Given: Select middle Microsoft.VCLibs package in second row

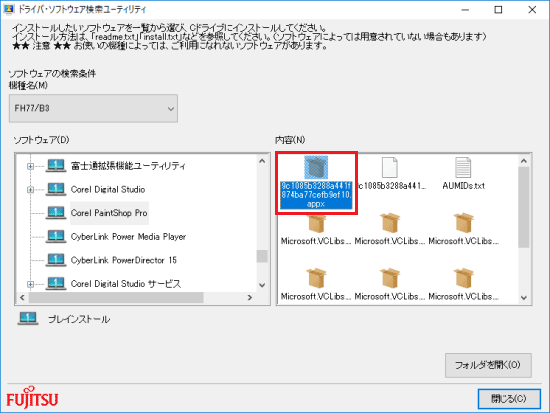Looking at the screenshot, I should coord(390,222).
